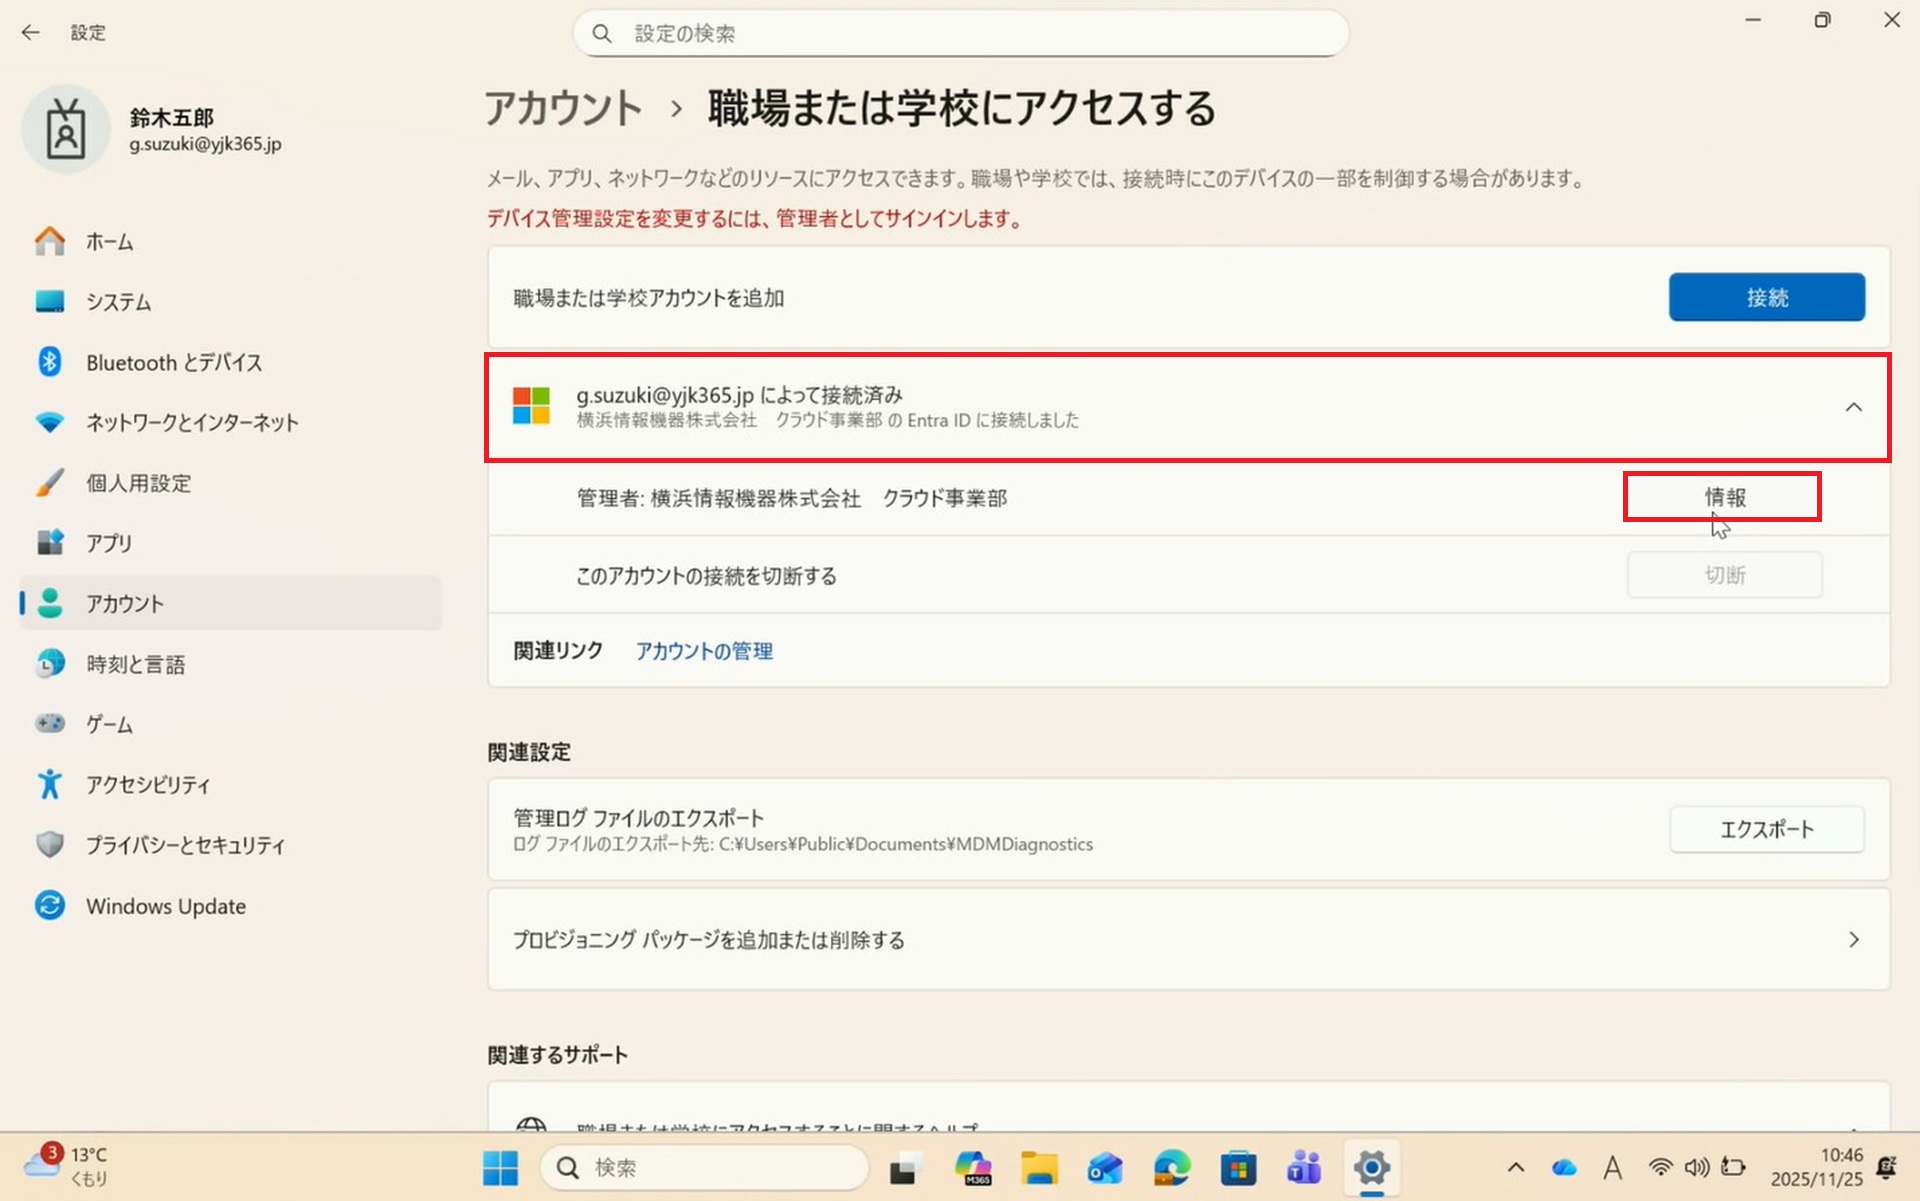
Task: Go to Windows Update section
Action: point(165,906)
